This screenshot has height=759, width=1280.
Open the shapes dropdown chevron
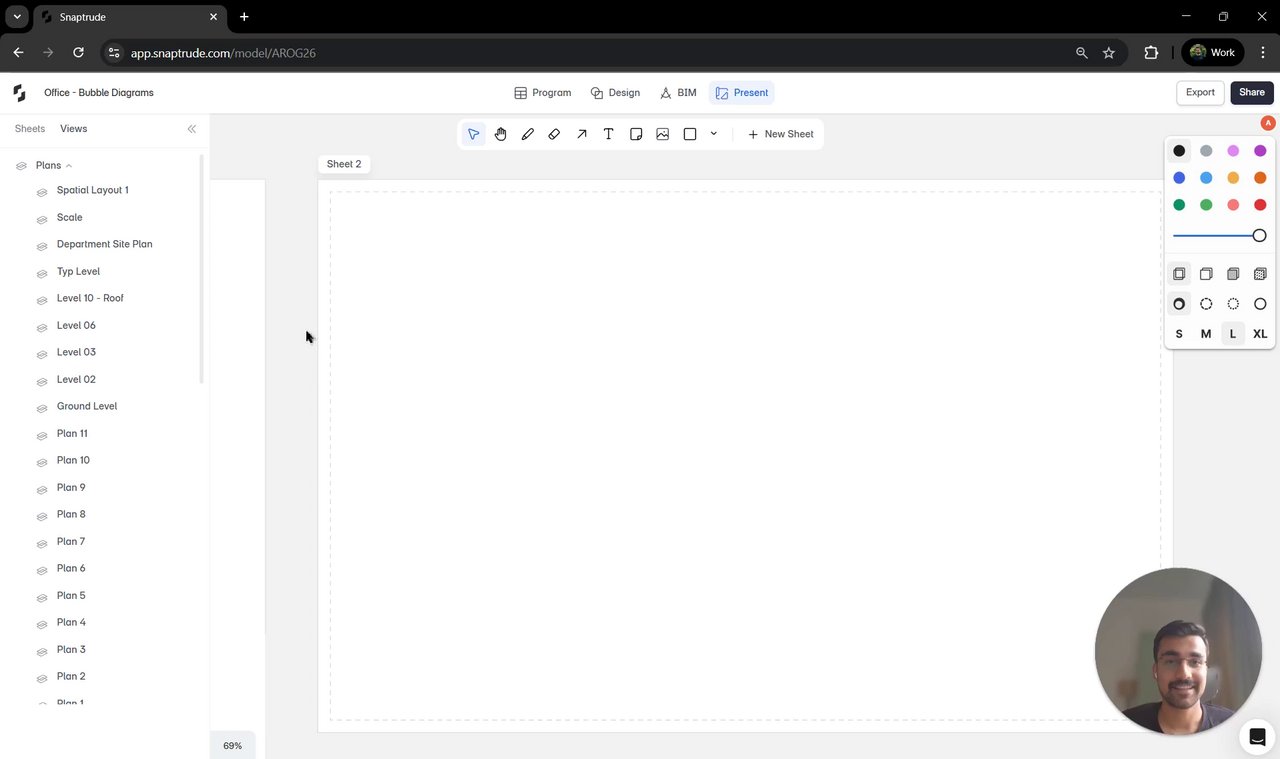click(714, 134)
